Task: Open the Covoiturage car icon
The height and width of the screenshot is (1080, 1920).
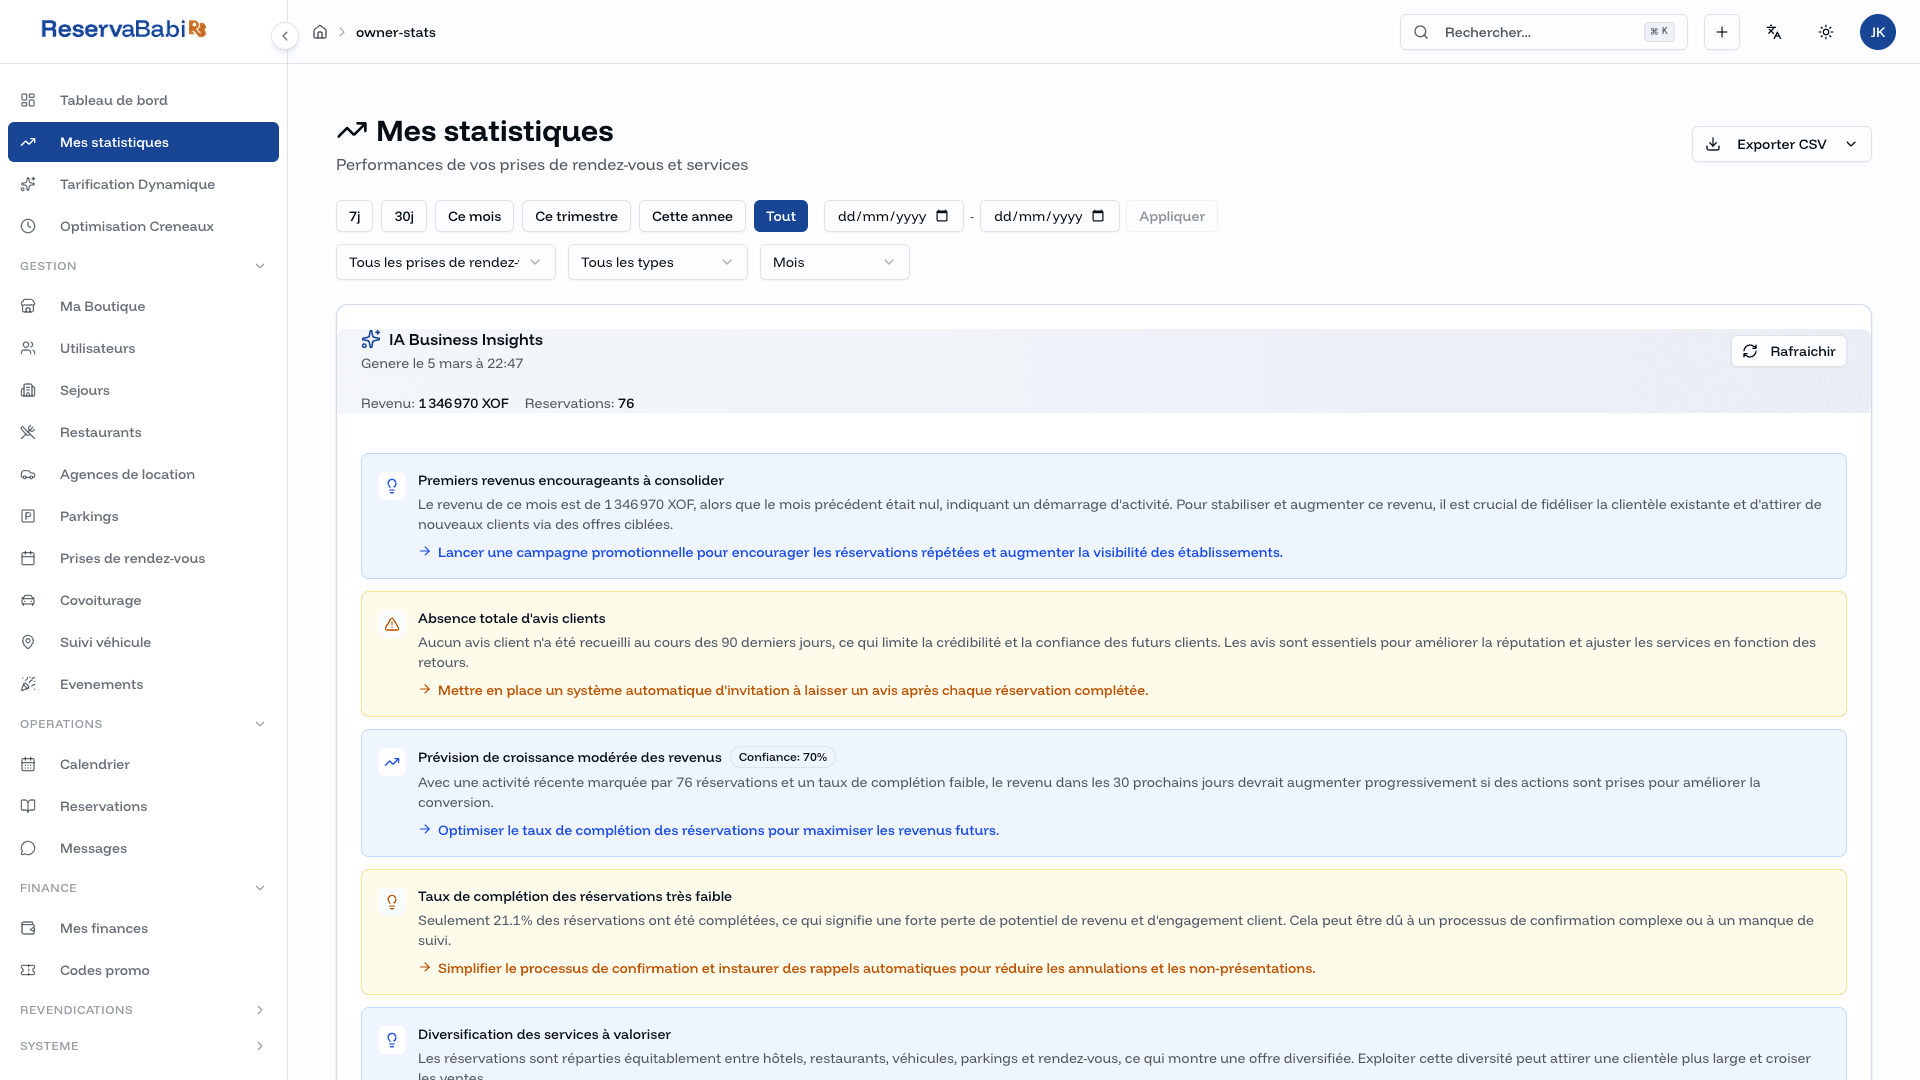Action: point(28,600)
